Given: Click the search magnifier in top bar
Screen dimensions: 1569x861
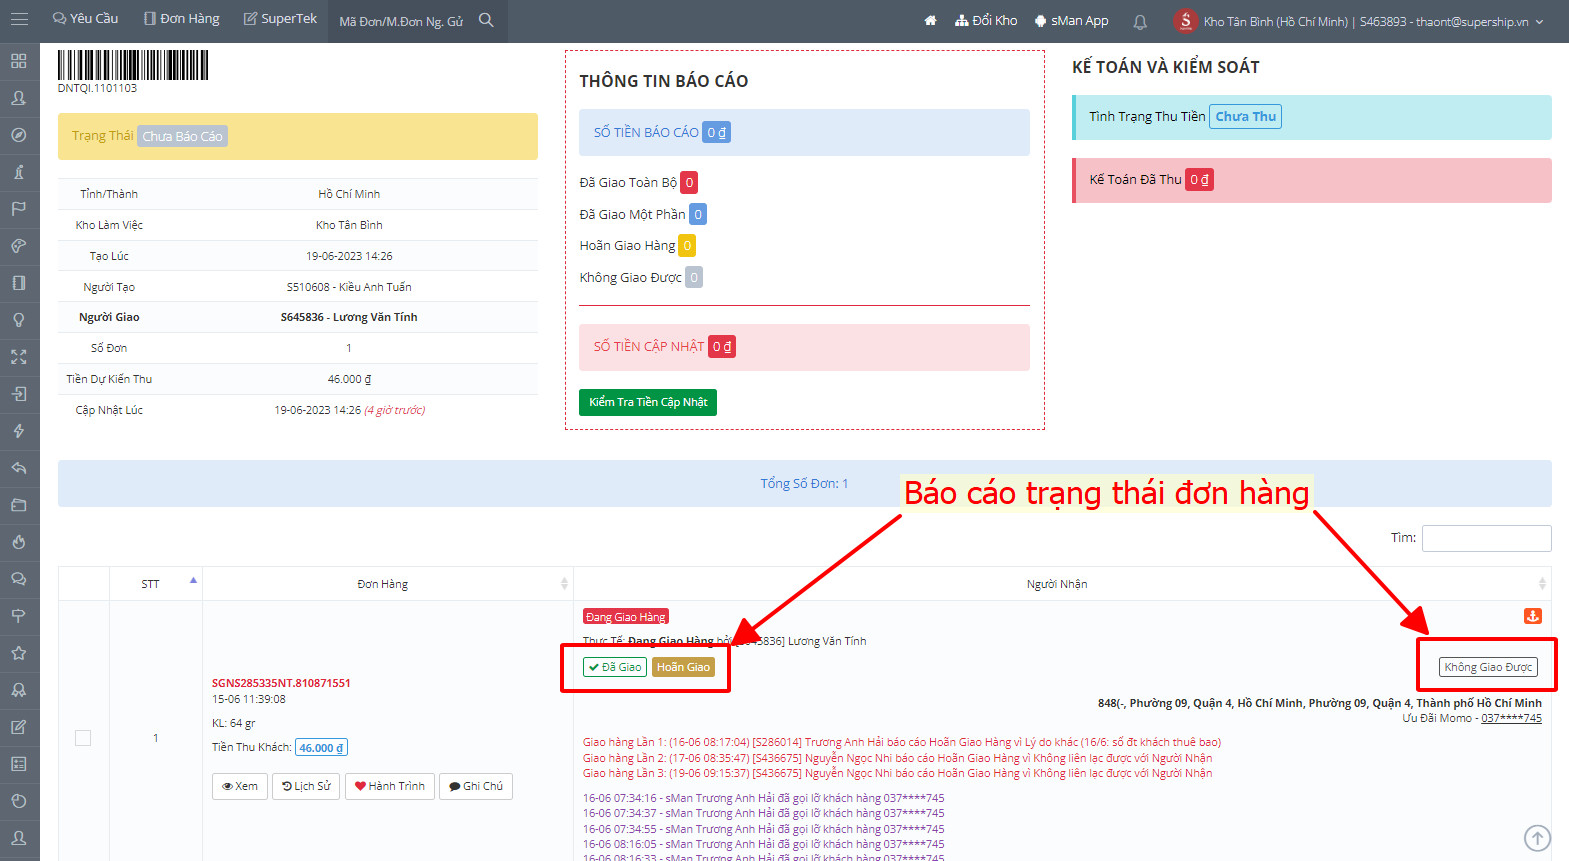Looking at the screenshot, I should pyautogui.click(x=486, y=20).
